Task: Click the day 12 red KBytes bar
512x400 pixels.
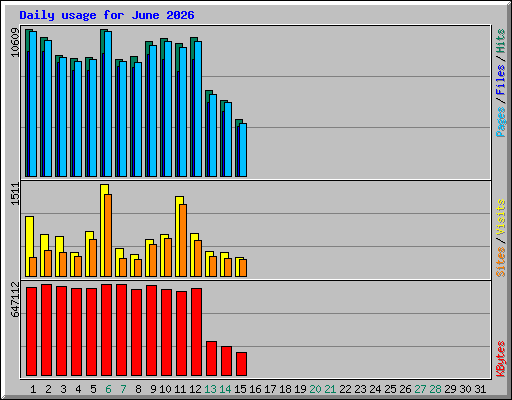Action: click(x=196, y=332)
